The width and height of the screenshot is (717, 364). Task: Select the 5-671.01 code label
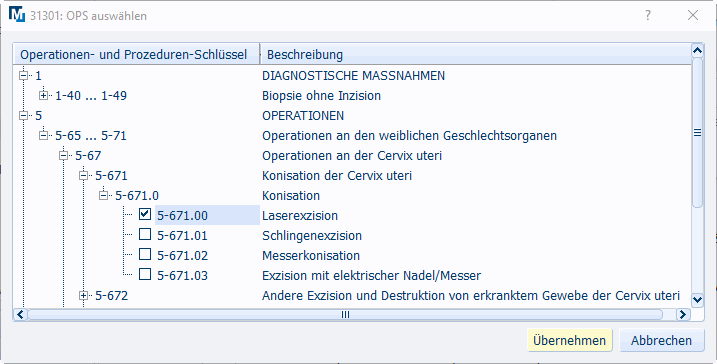(x=182, y=236)
